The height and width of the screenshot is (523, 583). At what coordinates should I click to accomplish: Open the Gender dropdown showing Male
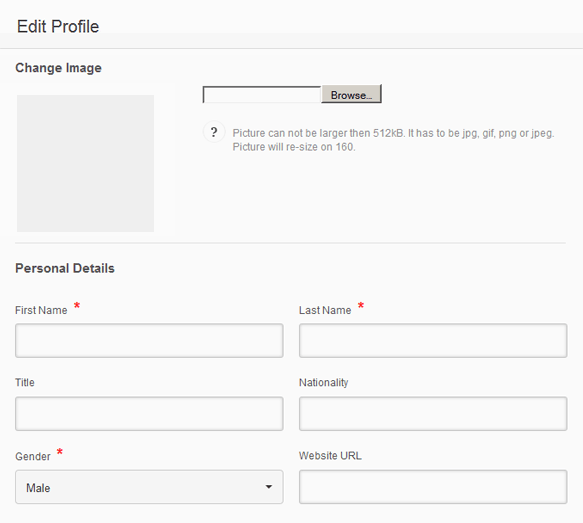(x=149, y=487)
